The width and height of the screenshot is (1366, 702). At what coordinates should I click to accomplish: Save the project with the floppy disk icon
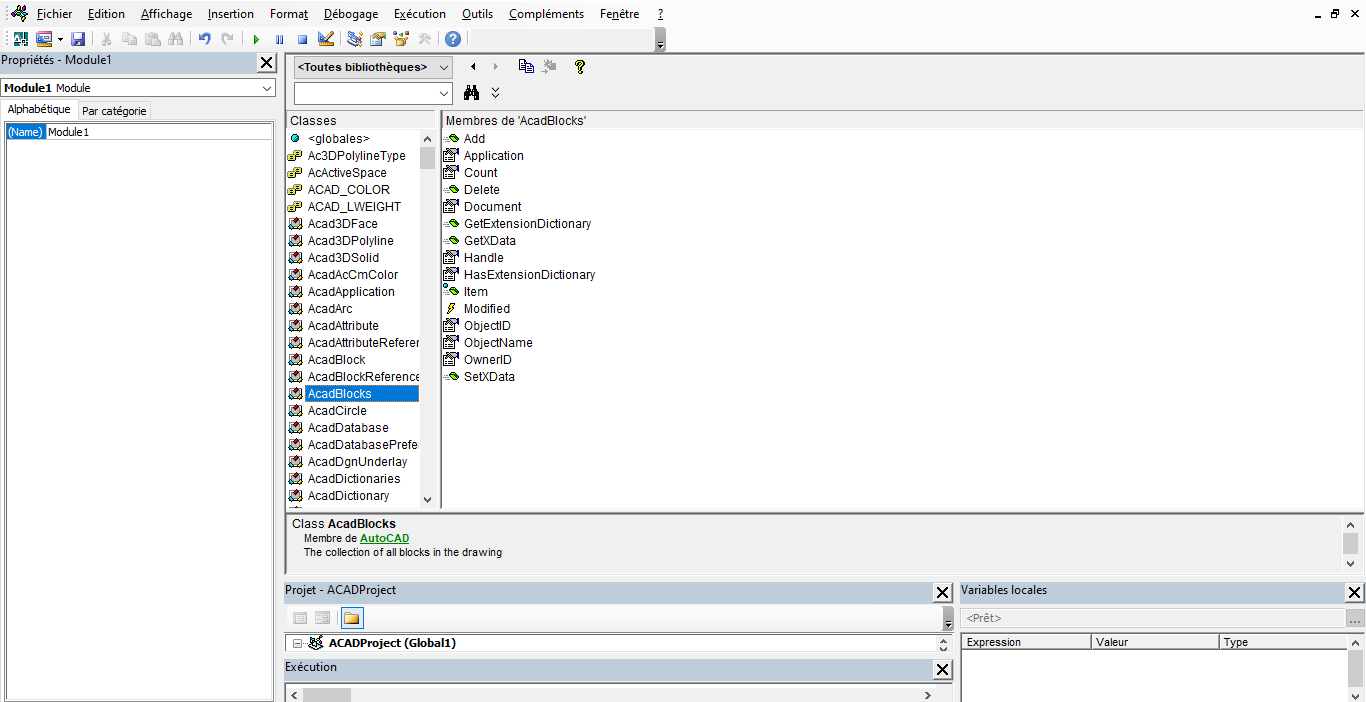[78, 39]
